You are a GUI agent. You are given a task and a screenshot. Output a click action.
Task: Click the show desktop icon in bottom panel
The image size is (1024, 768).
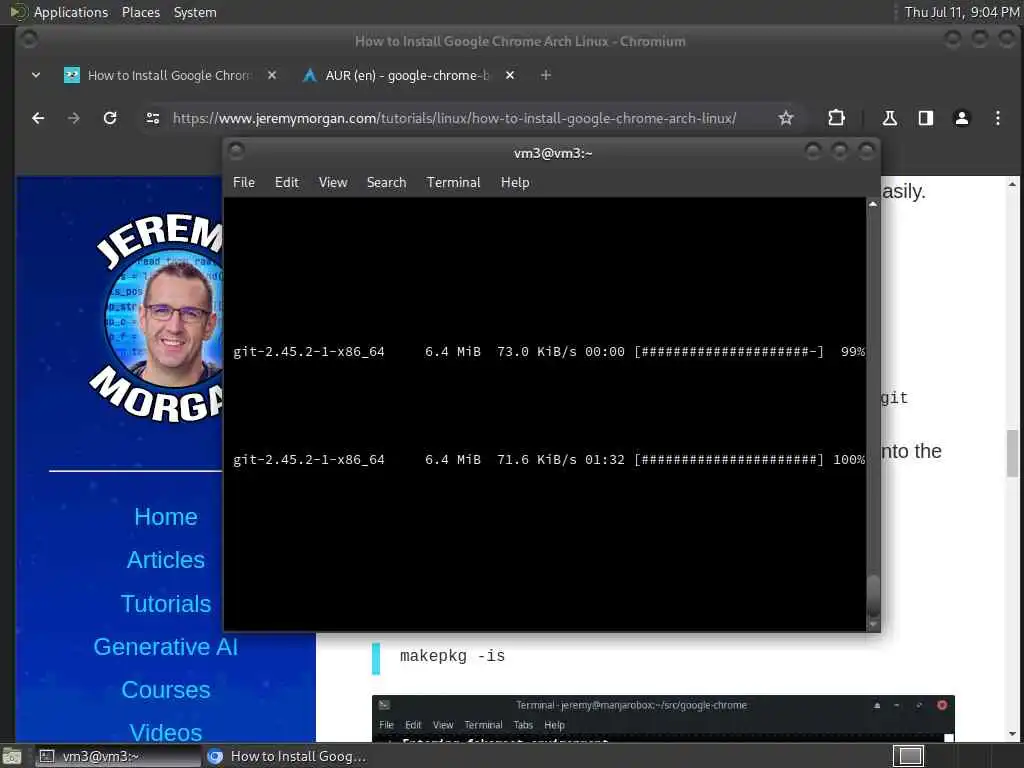[11, 756]
